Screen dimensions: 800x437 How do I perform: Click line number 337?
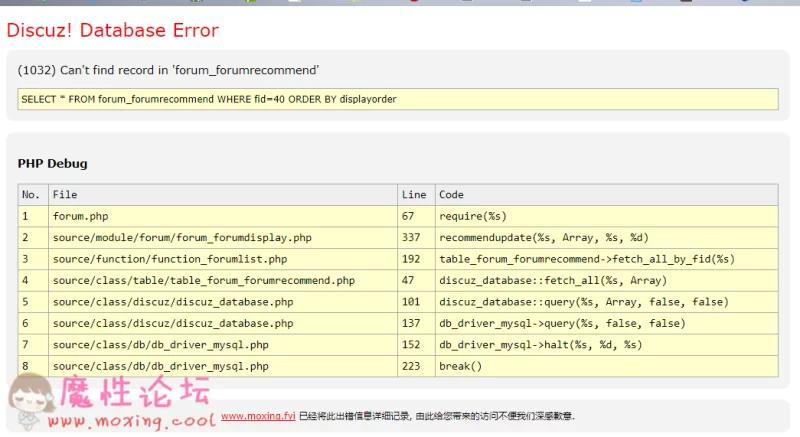pyautogui.click(x=411, y=238)
